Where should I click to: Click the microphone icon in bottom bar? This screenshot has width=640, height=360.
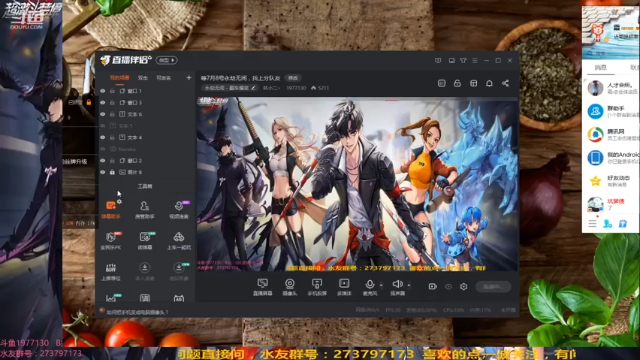coord(370,285)
